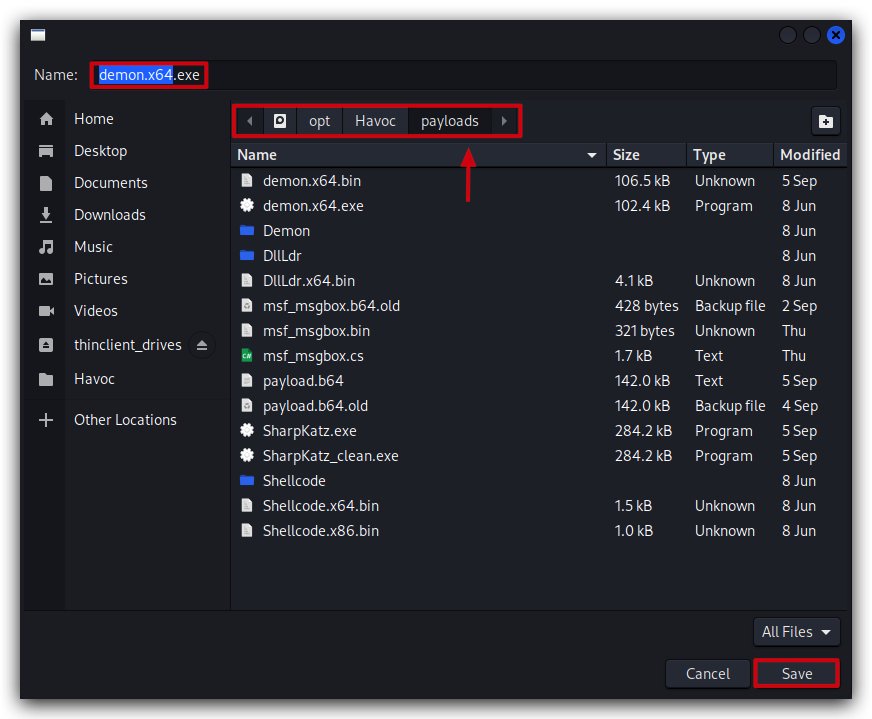This screenshot has height=719, width=872.
Task: Click the window icon in title bar
Action: 38,35
